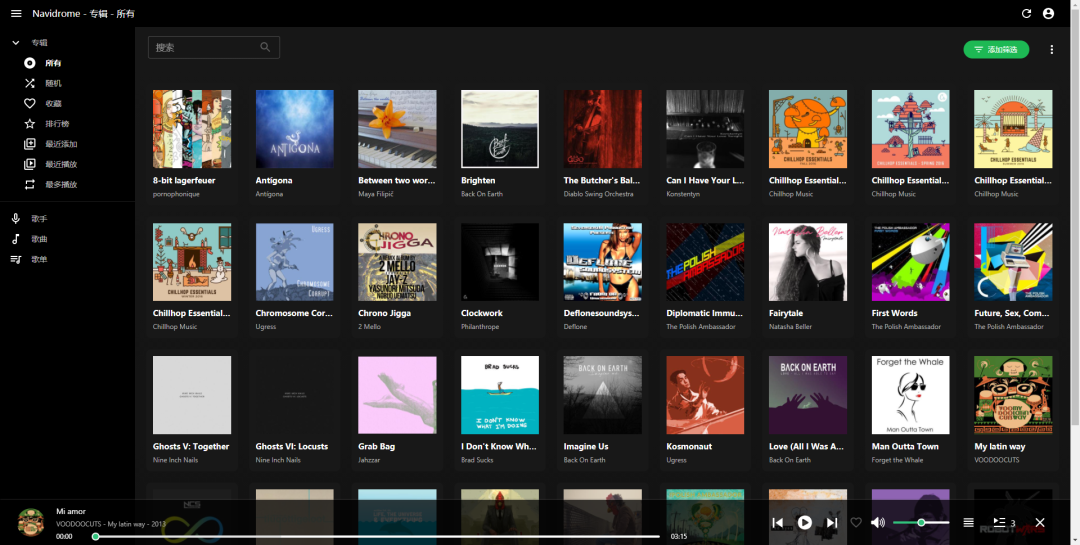Open the Future, Sex, Computers album cover

1013,262
